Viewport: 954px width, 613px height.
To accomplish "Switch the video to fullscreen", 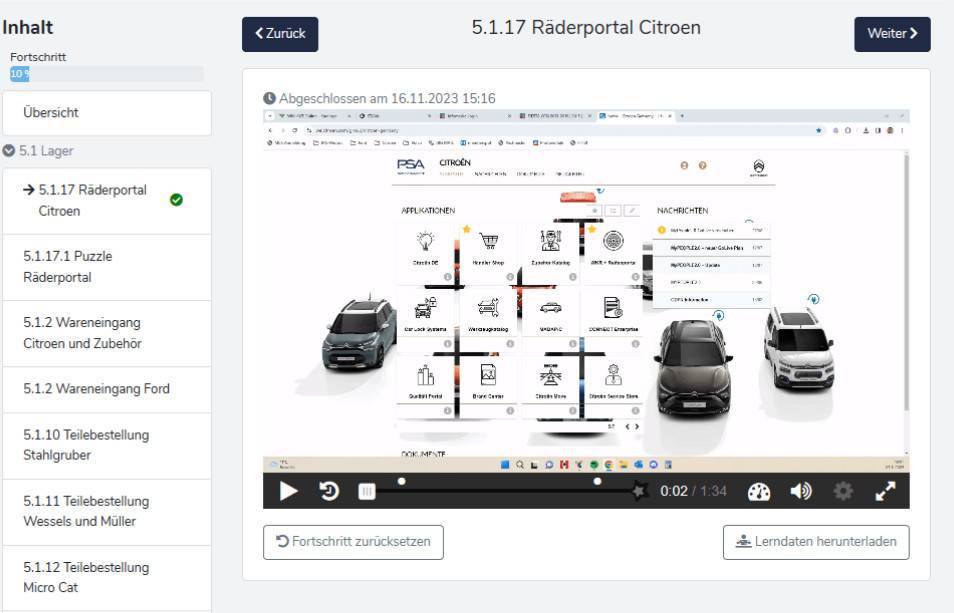I will (885, 491).
